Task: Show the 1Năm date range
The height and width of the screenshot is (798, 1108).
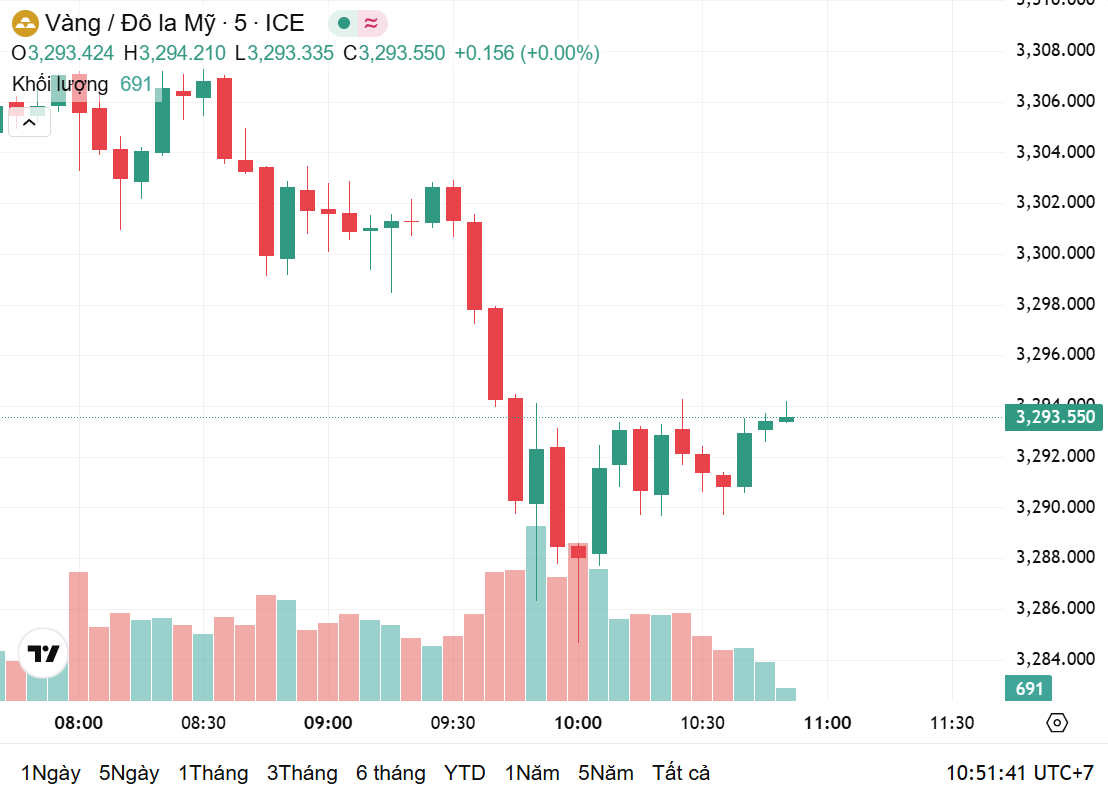Action: (x=530, y=773)
